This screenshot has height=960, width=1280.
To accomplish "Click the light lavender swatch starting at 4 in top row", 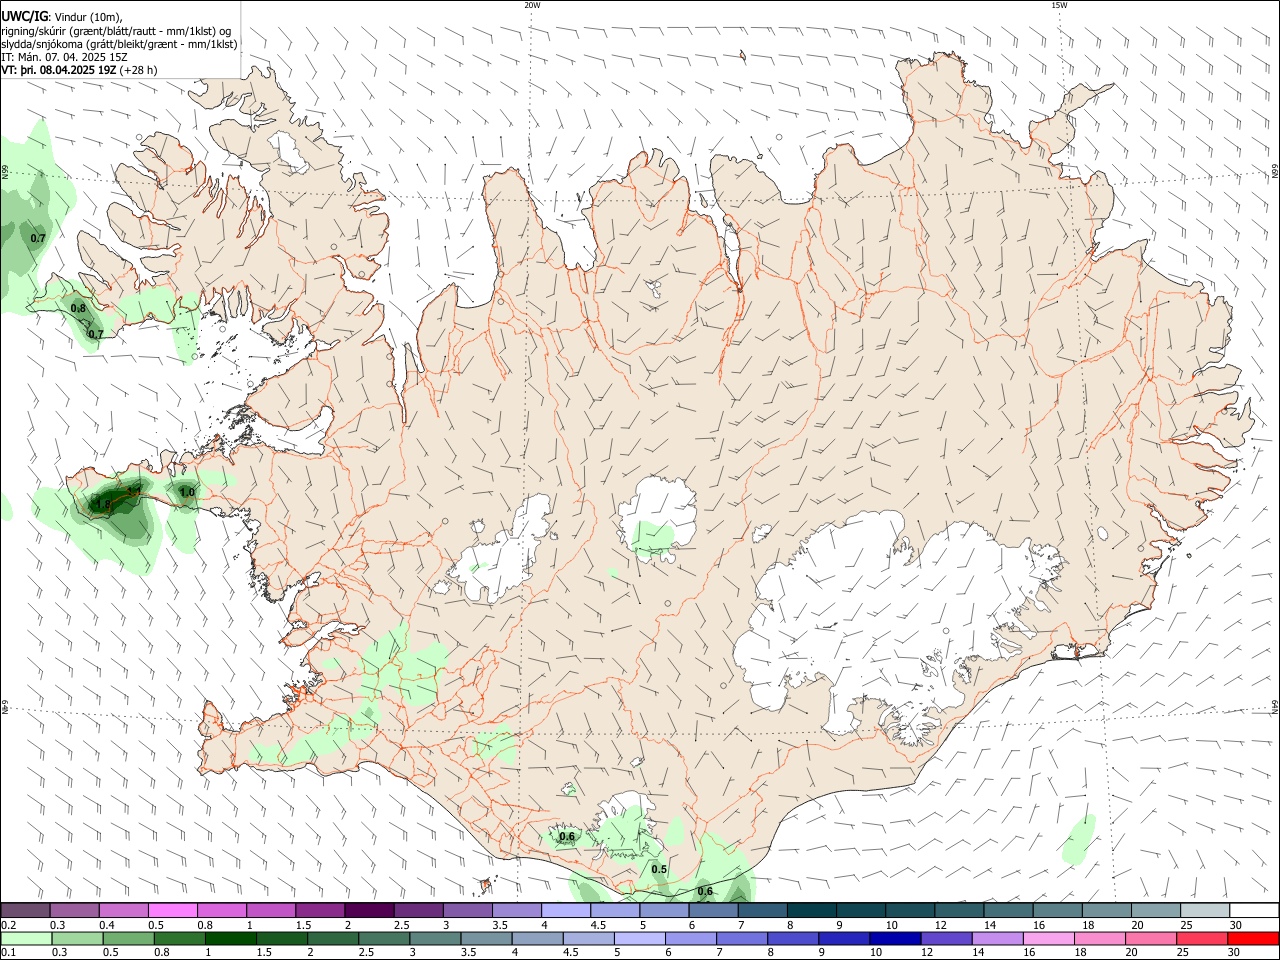I will coord(565,911).
